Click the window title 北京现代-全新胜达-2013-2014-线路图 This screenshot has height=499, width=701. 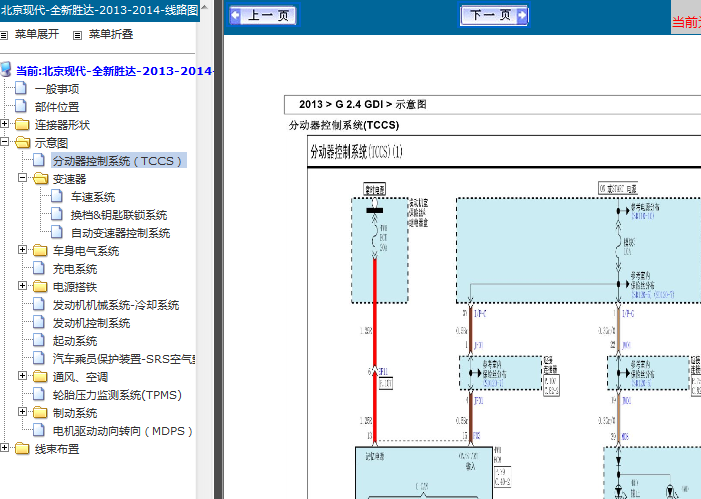click(99, 10)
